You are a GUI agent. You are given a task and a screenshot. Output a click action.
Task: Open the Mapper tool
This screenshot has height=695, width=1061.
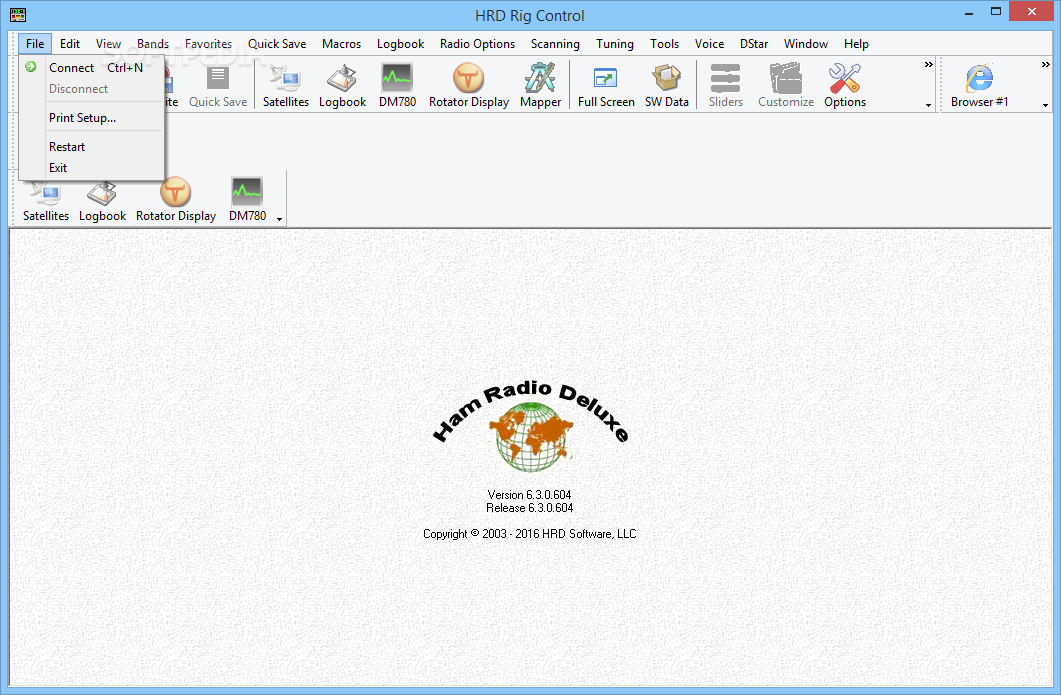[x=540, y=85]
